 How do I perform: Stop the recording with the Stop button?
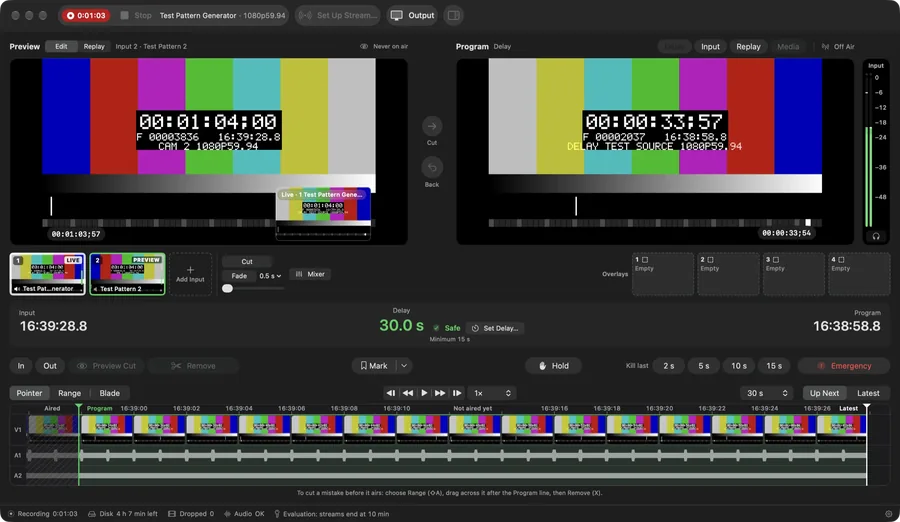click(x=136, y=16)
